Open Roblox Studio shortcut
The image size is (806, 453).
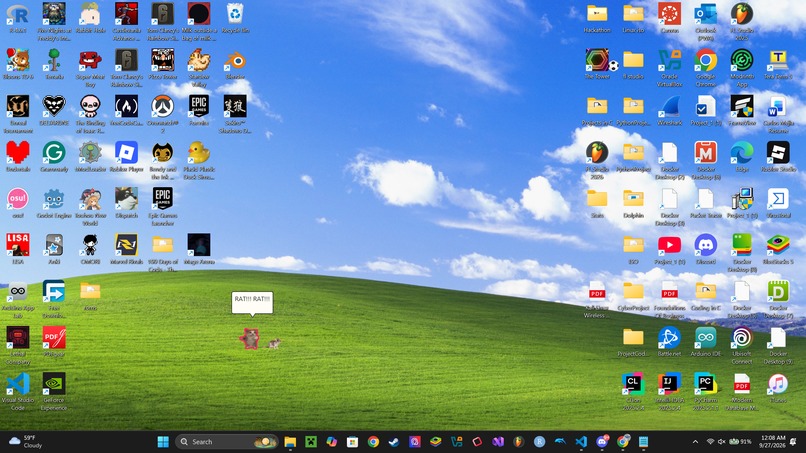pyautogui.click(x=778, y=153)
